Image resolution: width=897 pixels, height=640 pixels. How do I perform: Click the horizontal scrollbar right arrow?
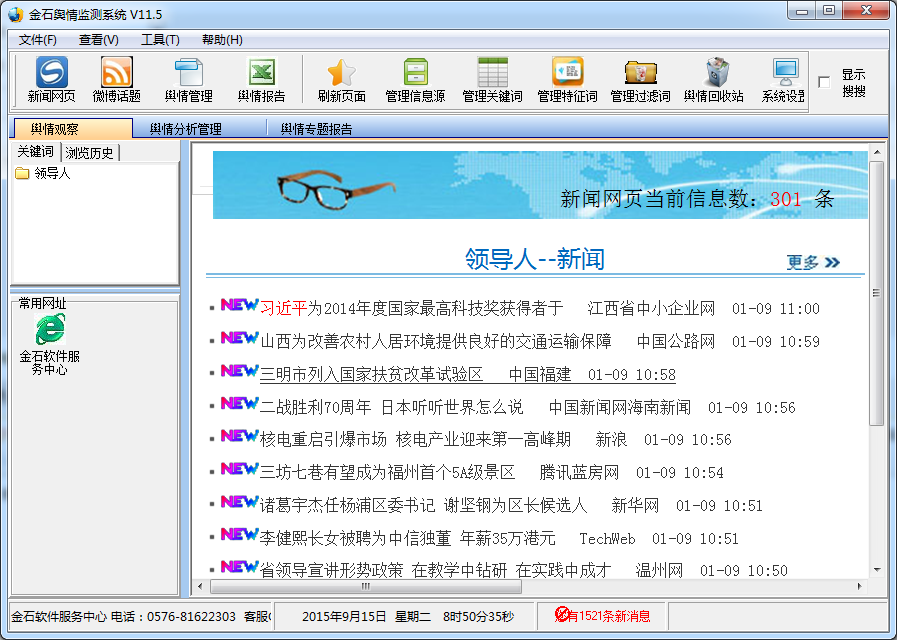pyautogui.click(x=861, y=587)
